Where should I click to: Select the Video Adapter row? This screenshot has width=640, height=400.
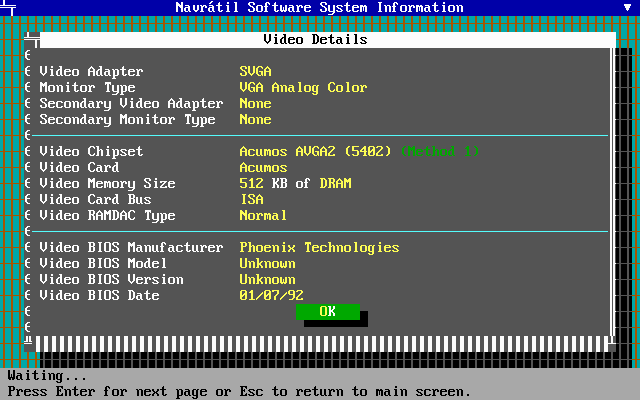point(91,72)
